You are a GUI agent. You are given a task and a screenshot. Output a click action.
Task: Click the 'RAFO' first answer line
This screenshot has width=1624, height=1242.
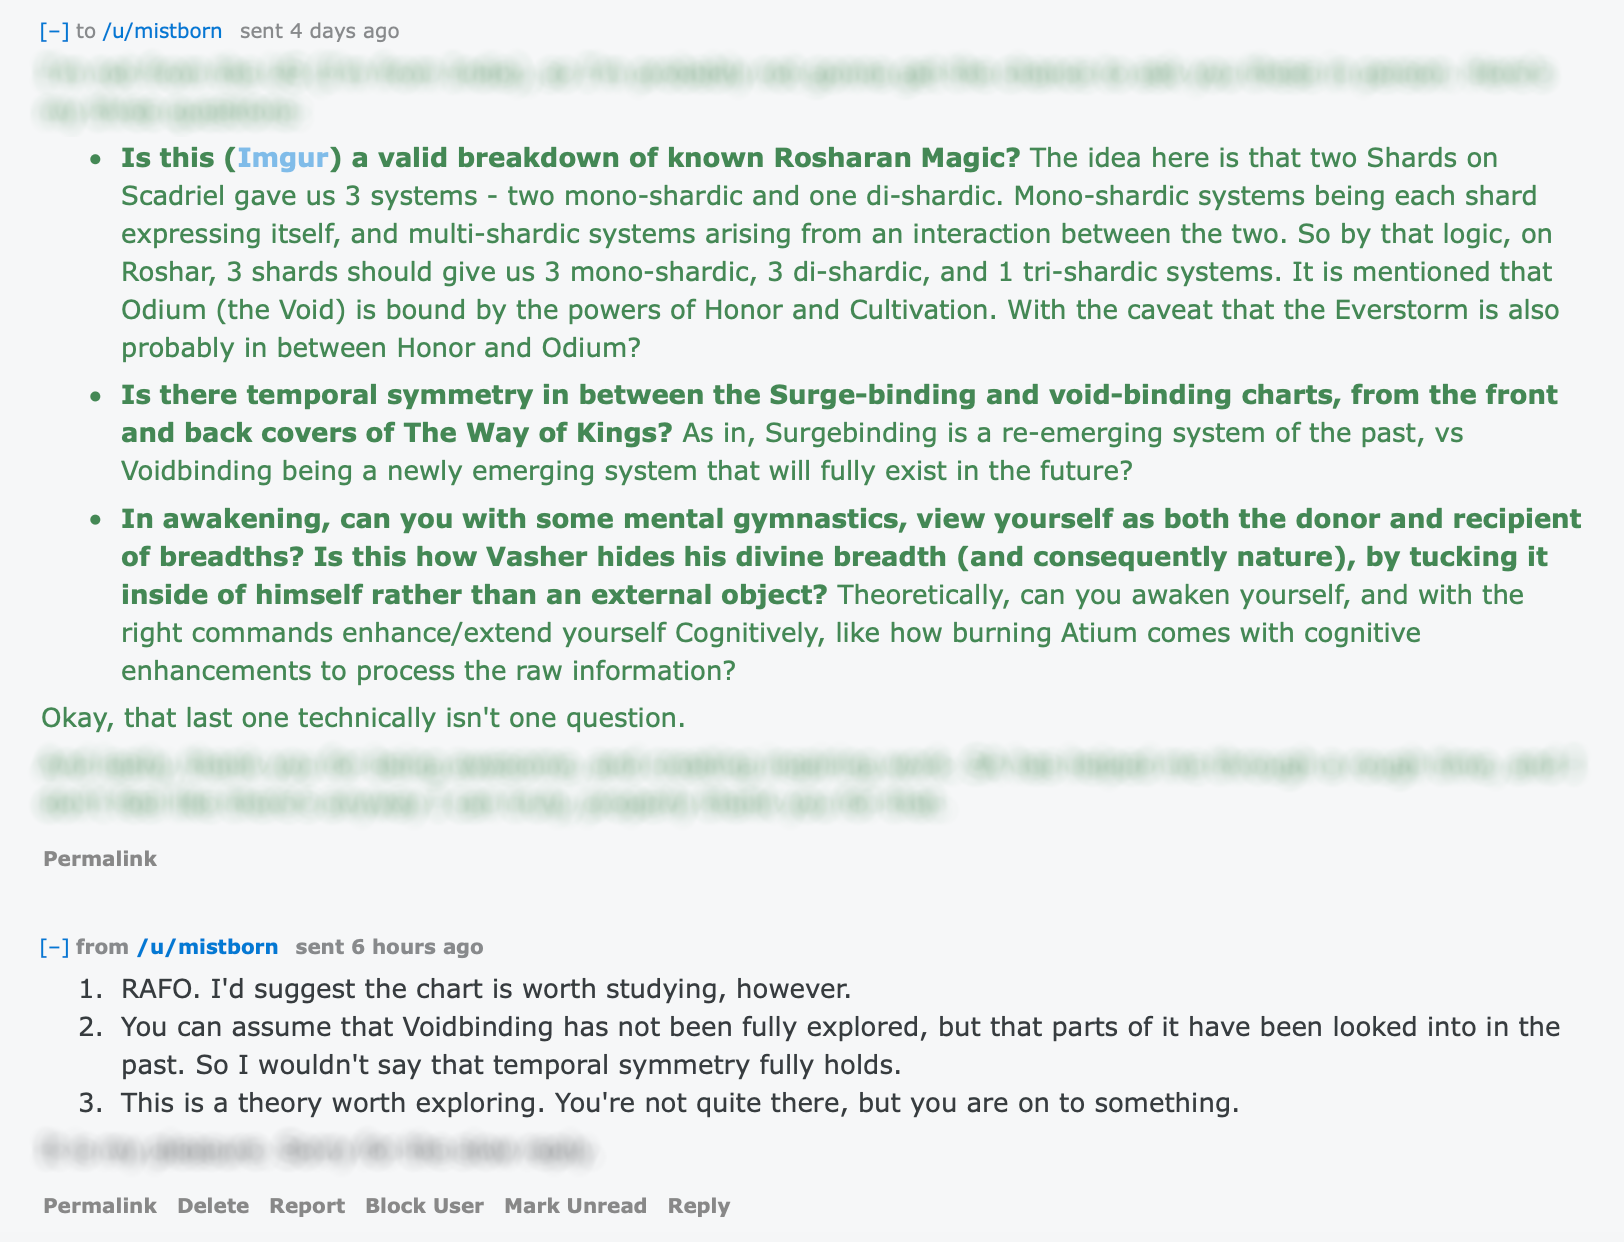tap(486, 990)
